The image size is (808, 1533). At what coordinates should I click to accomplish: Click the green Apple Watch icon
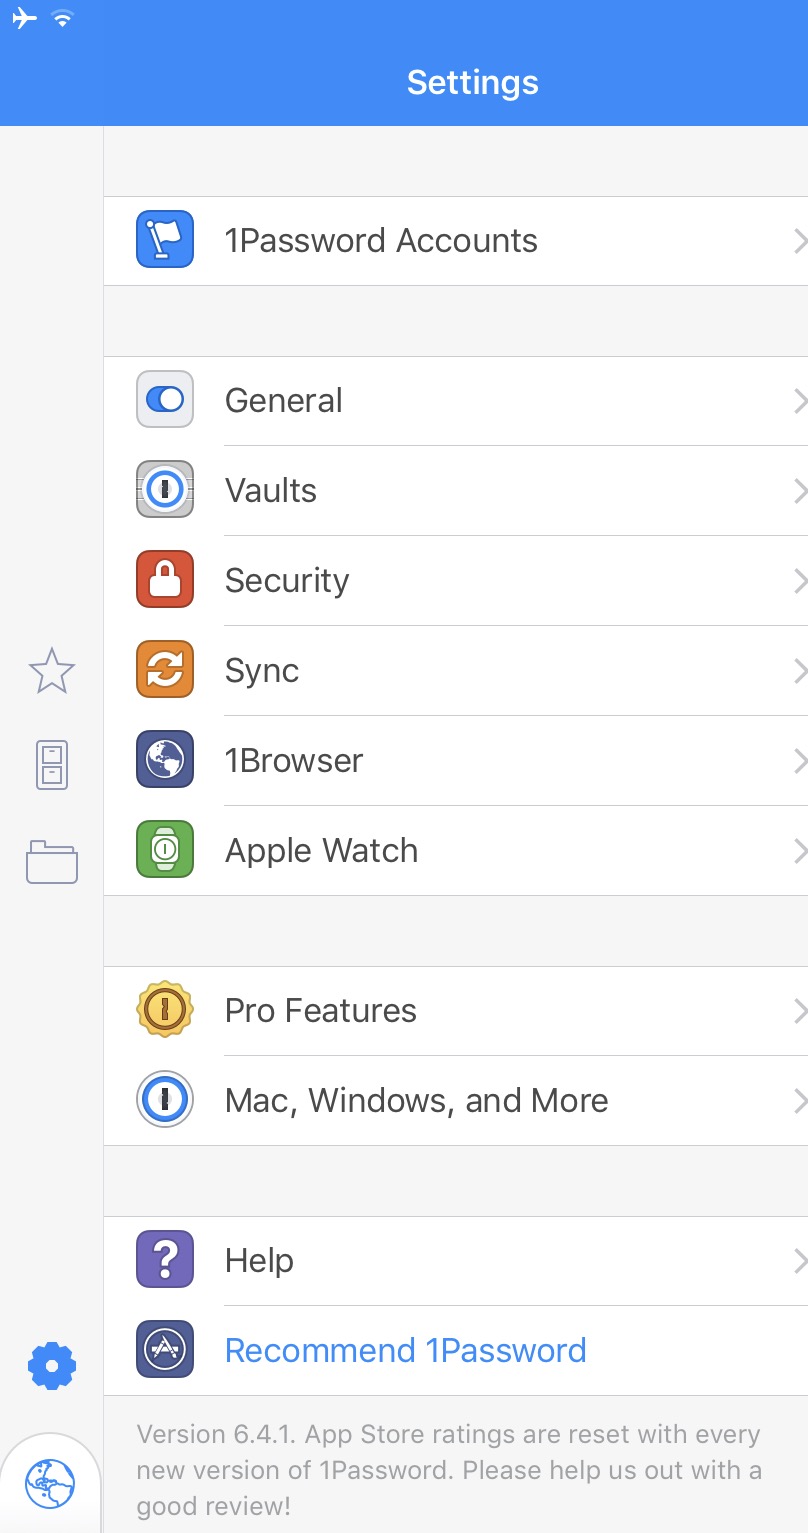164,849
